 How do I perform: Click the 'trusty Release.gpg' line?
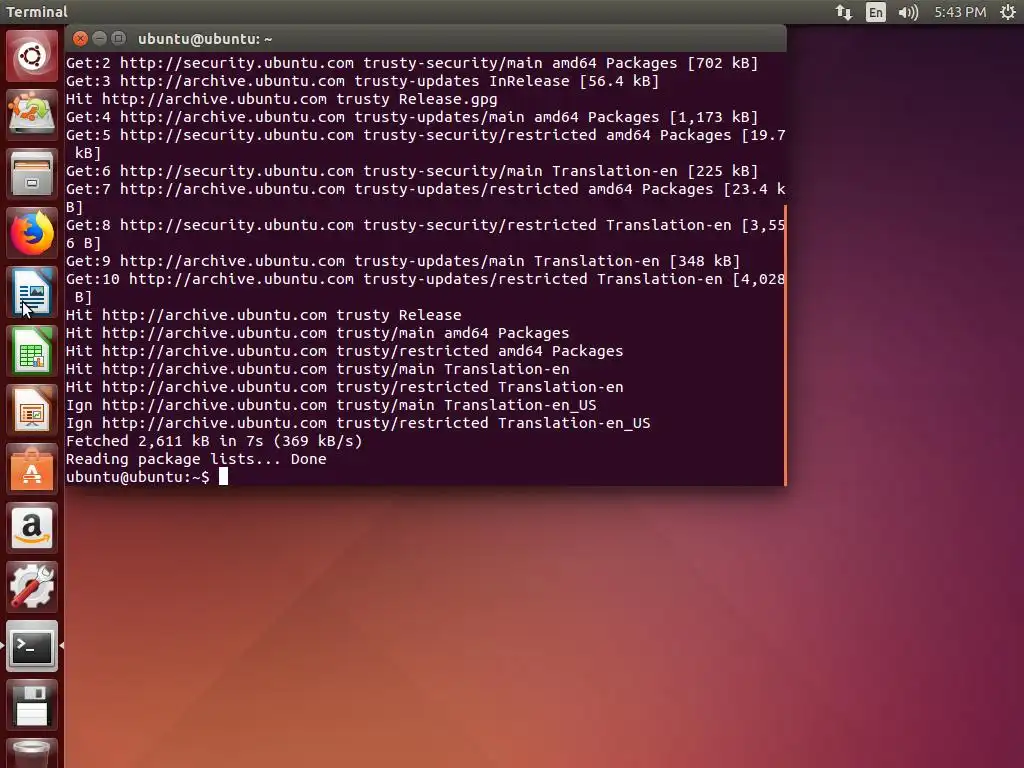[x=281, y=99]
